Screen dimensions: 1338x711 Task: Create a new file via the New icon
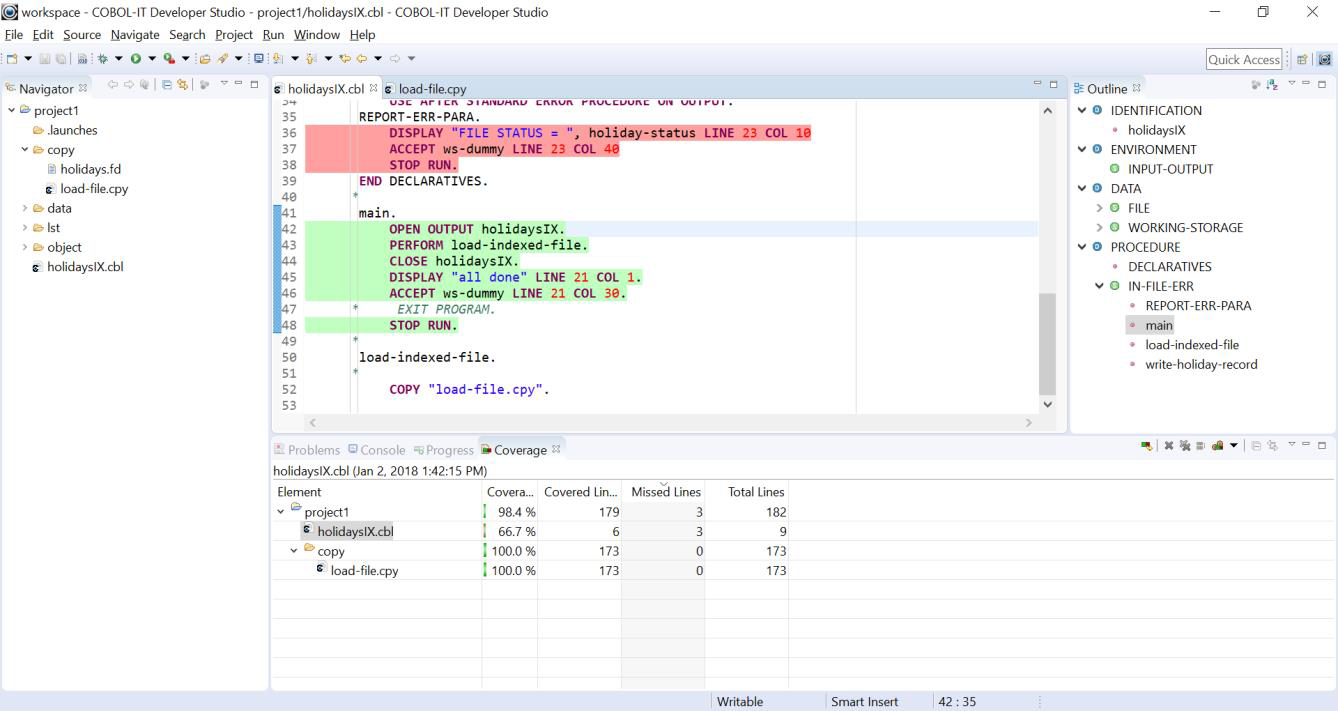11,58
